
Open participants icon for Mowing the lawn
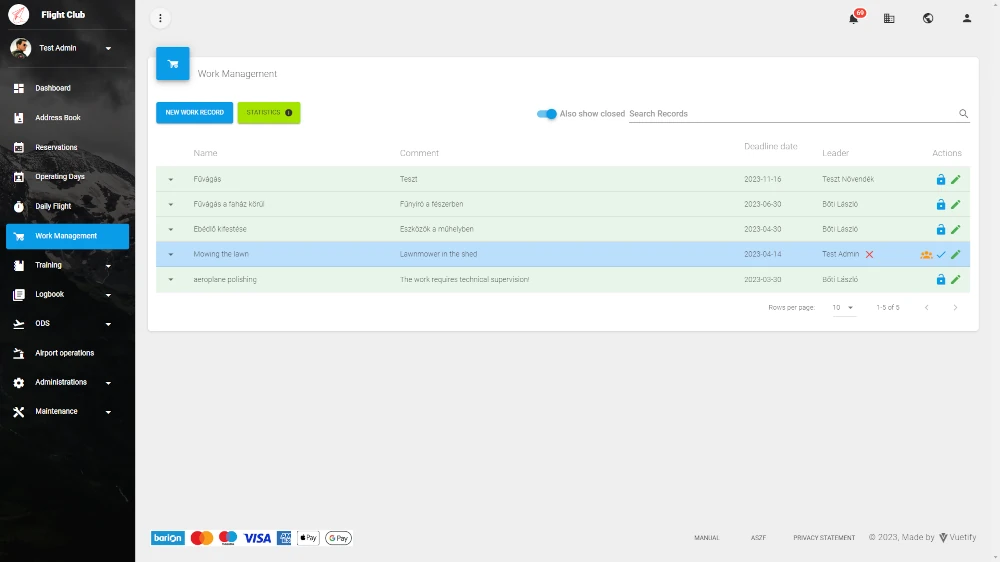[x=926, y=255]
